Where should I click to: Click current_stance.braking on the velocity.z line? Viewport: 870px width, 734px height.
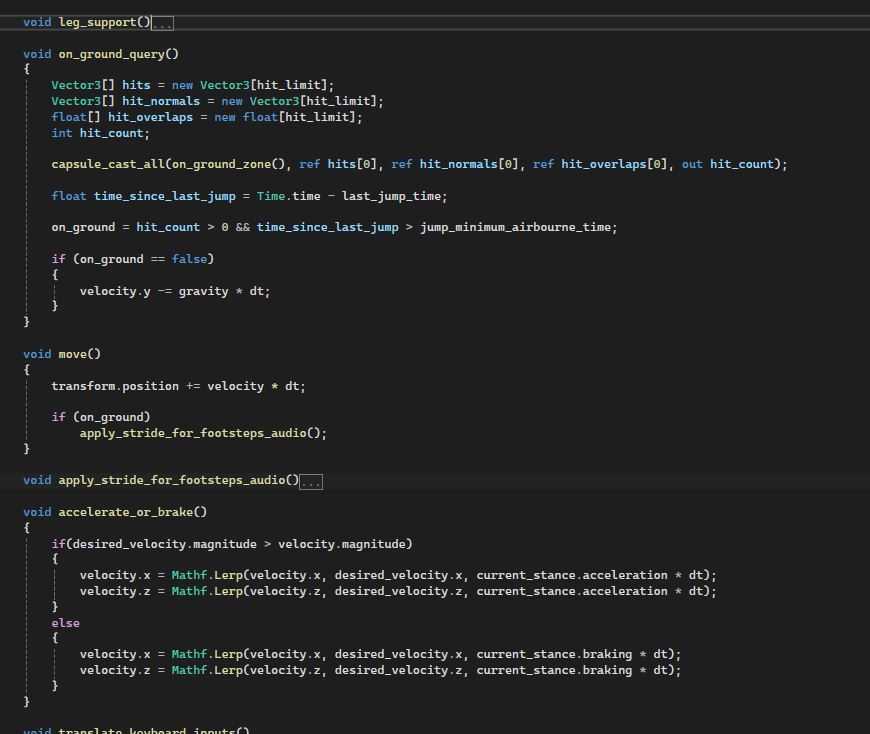coord(553,670)
